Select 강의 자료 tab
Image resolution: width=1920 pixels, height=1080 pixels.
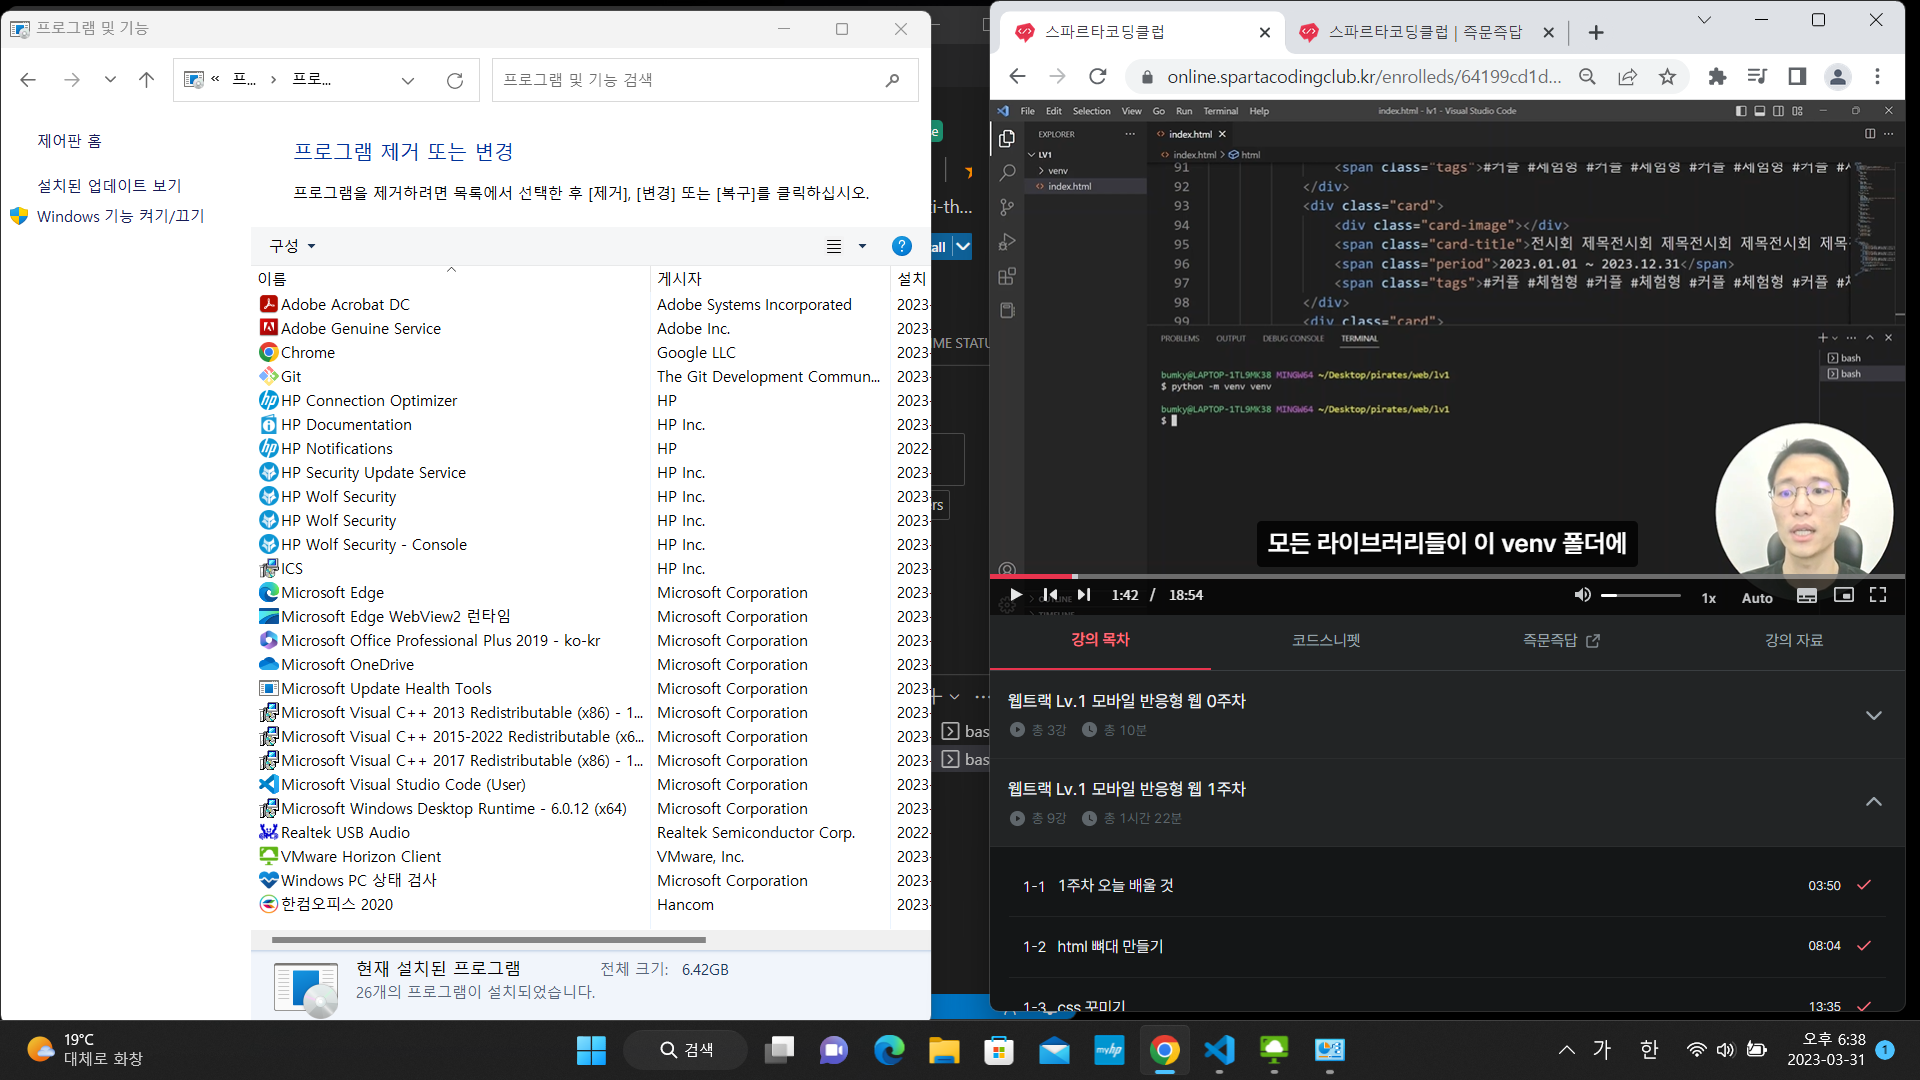(x=1794, y=640)
